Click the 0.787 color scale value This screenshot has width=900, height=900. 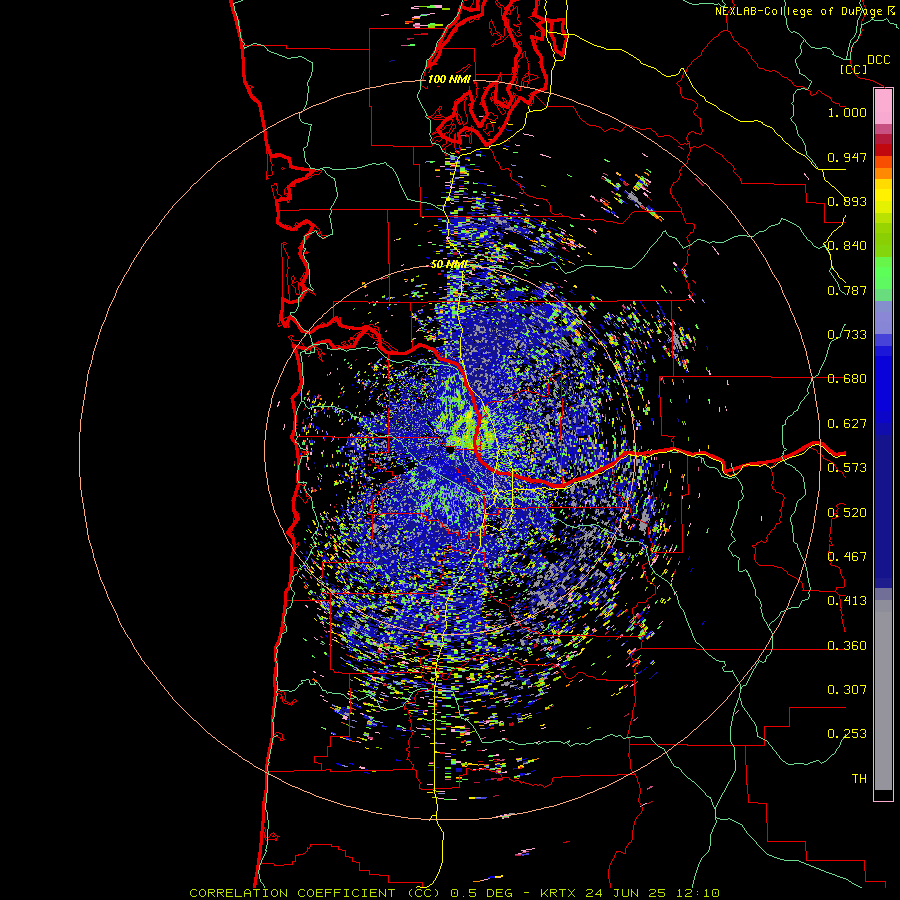(847, 290)
